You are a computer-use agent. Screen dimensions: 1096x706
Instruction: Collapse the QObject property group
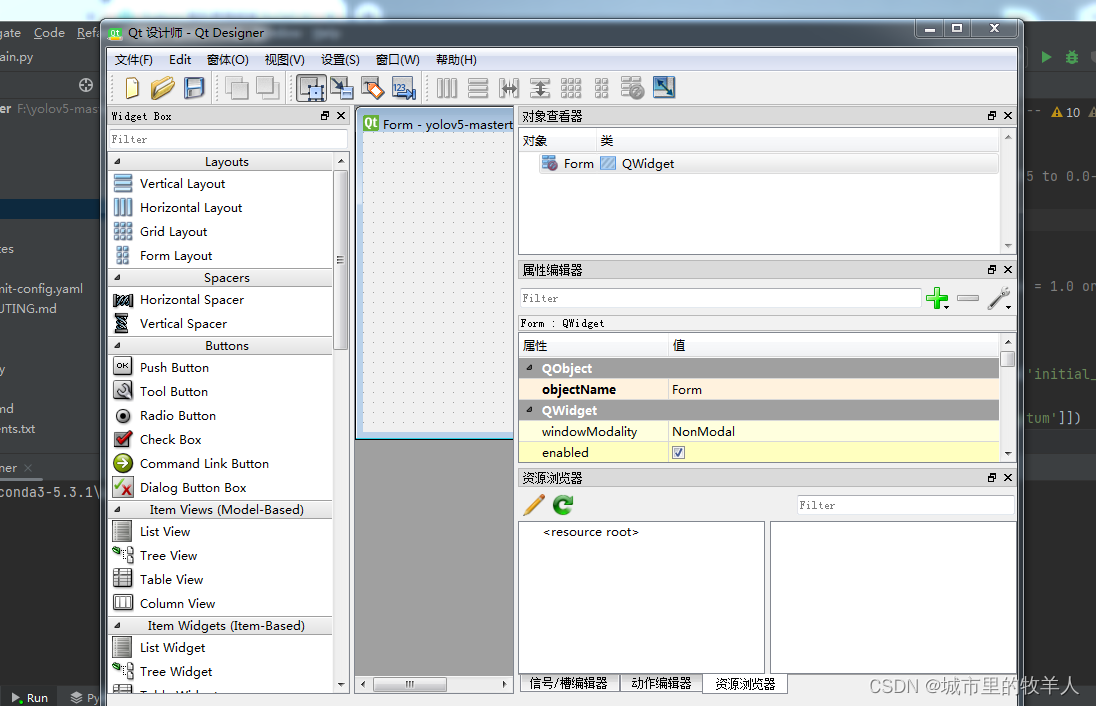[529, 368]
